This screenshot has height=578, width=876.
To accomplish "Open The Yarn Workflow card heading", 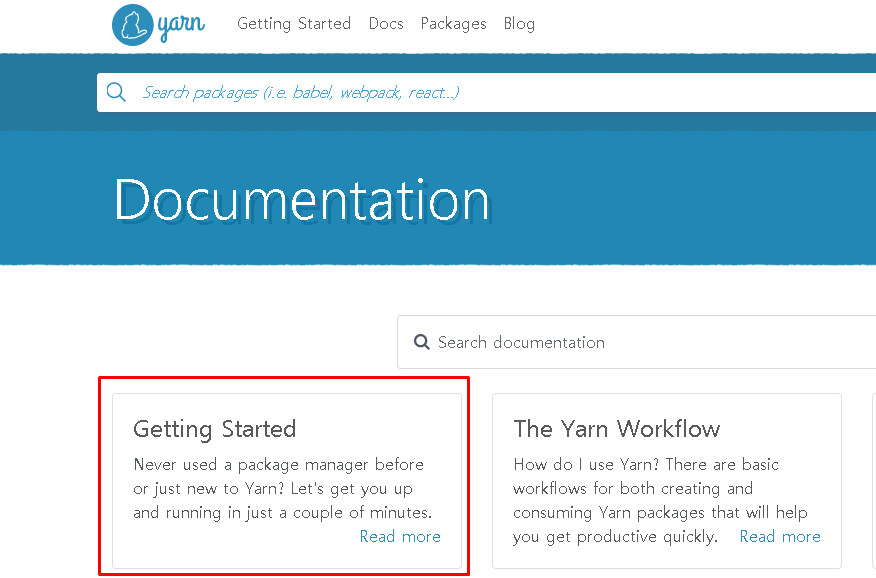I will pyautogui.click(x=617, y=429).
